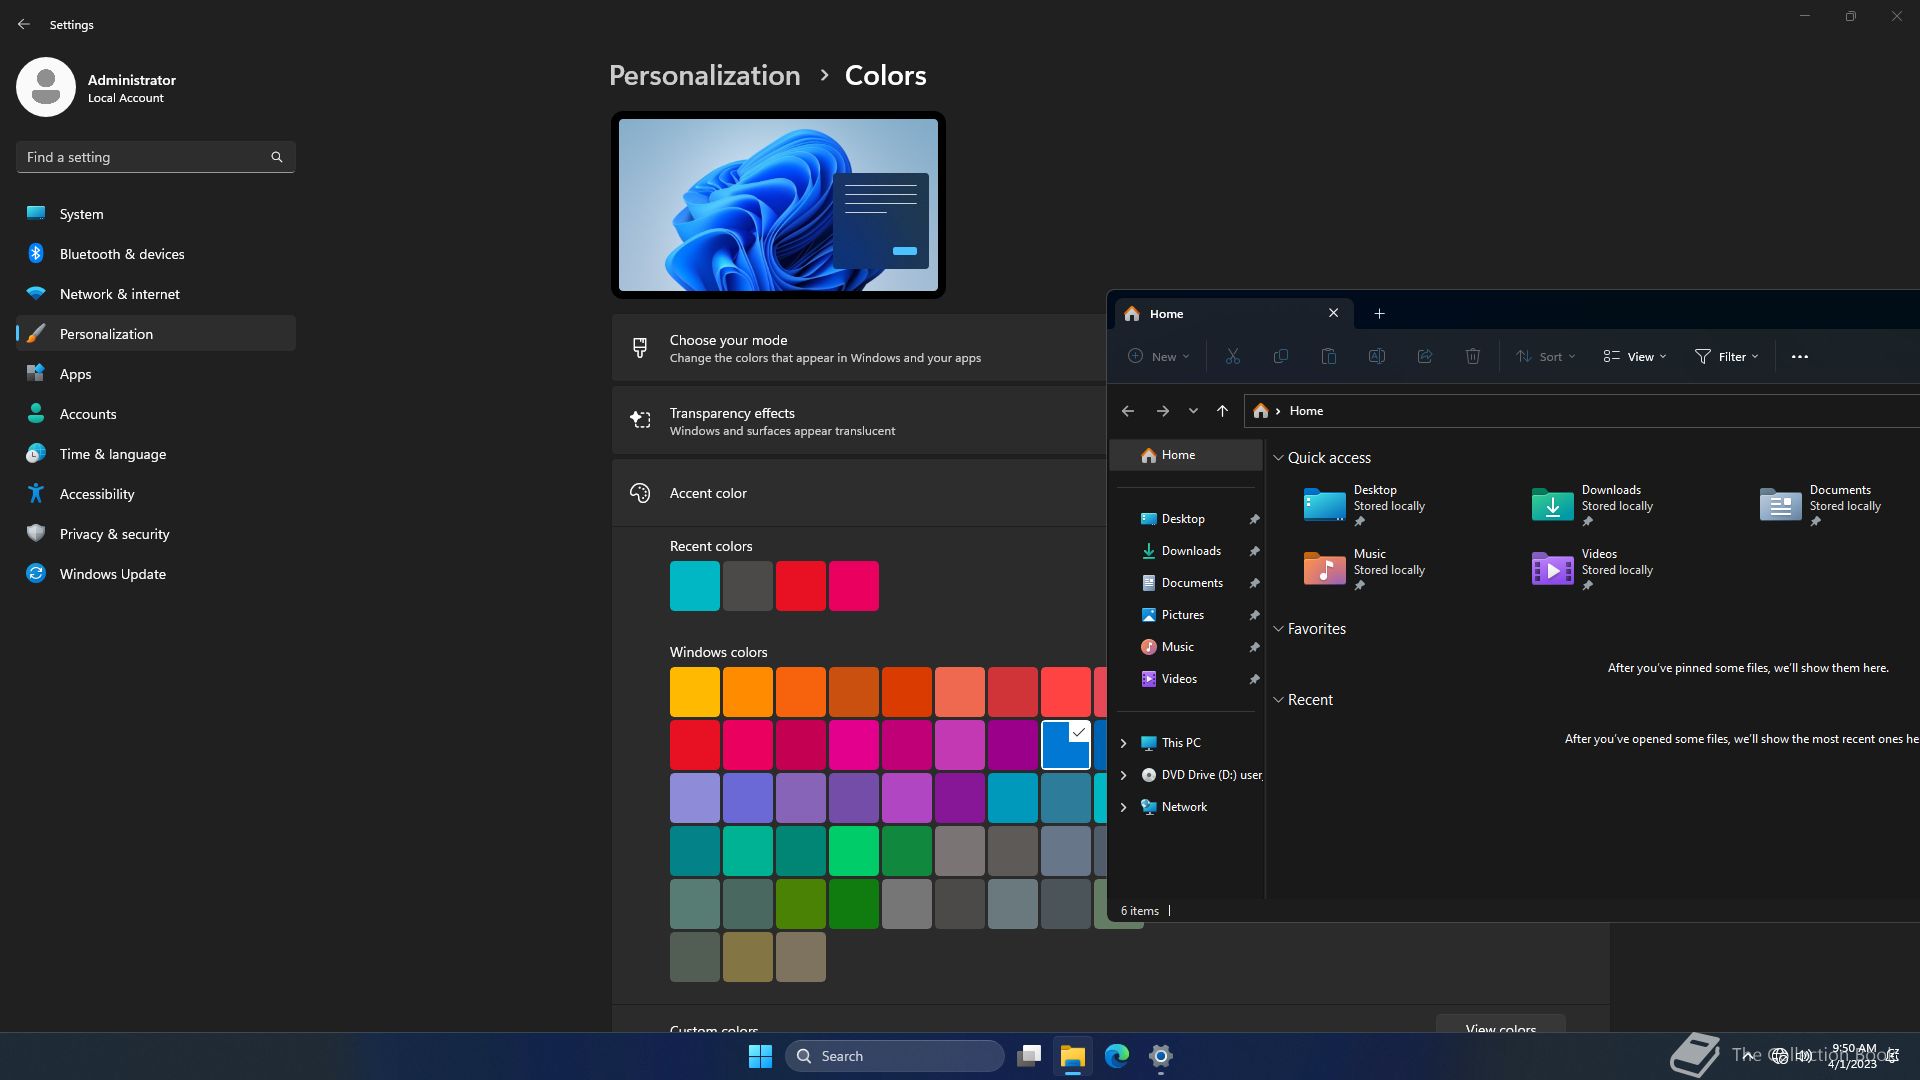Open the View dropdown in Explorer
Viewport: 1920px width, 1080px height.
[x=1634, y=356]
